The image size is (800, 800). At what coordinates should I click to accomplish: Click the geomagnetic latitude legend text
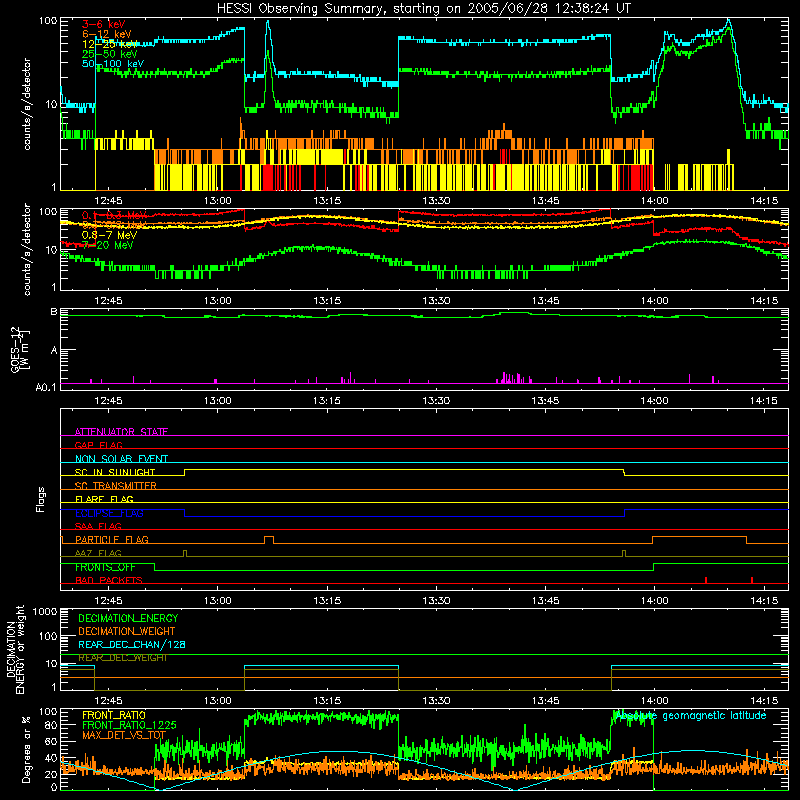(691, 715)
